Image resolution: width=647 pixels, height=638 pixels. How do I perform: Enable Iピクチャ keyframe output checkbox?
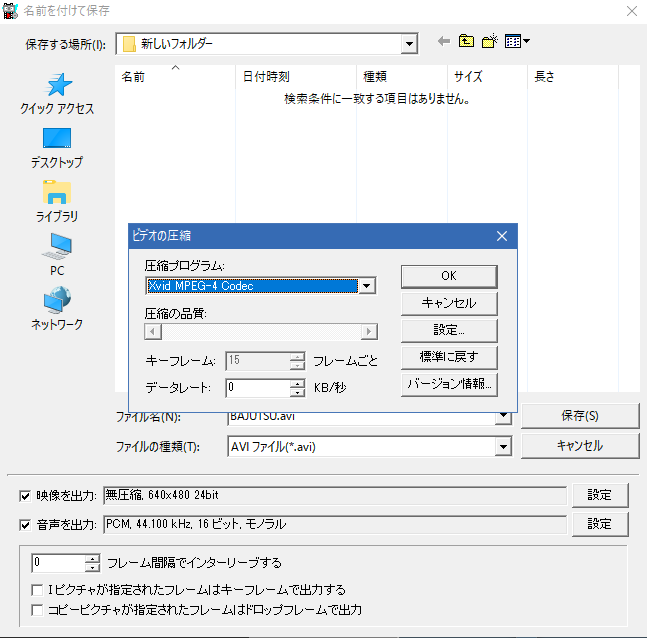pos(39,589)
